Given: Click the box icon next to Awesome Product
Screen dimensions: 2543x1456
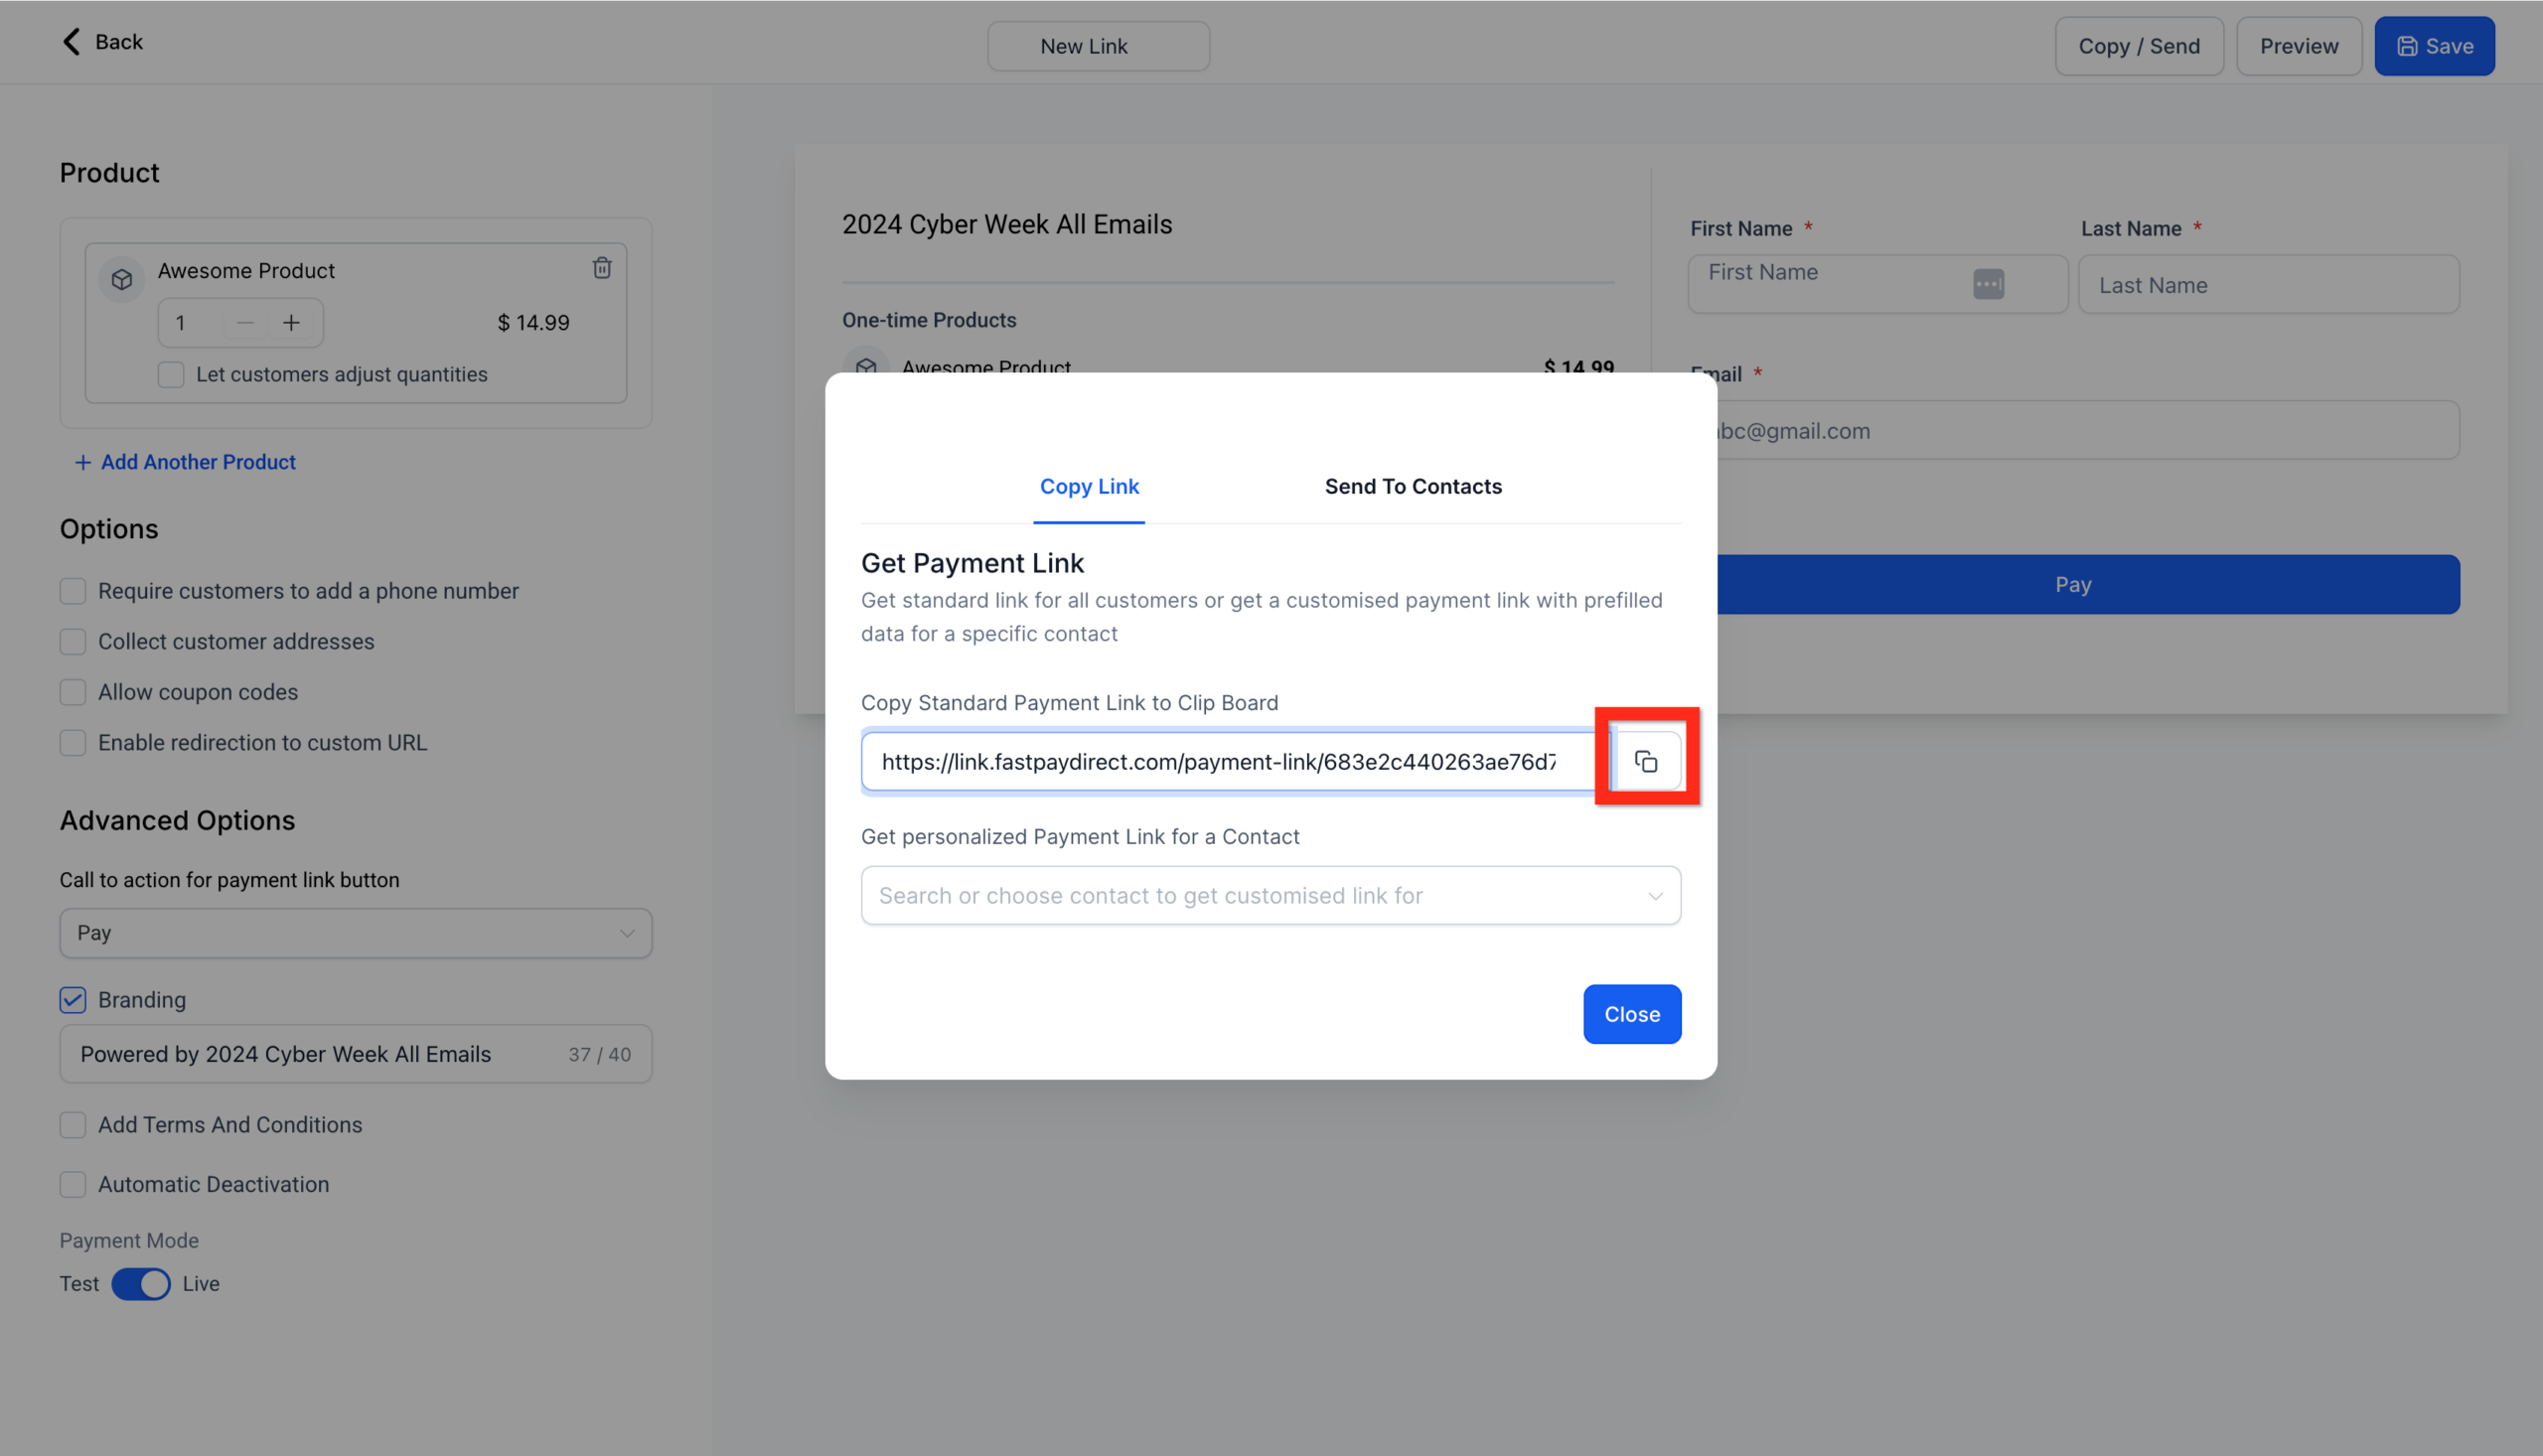Looking at the screenshot, I should (x=122, y=279).
